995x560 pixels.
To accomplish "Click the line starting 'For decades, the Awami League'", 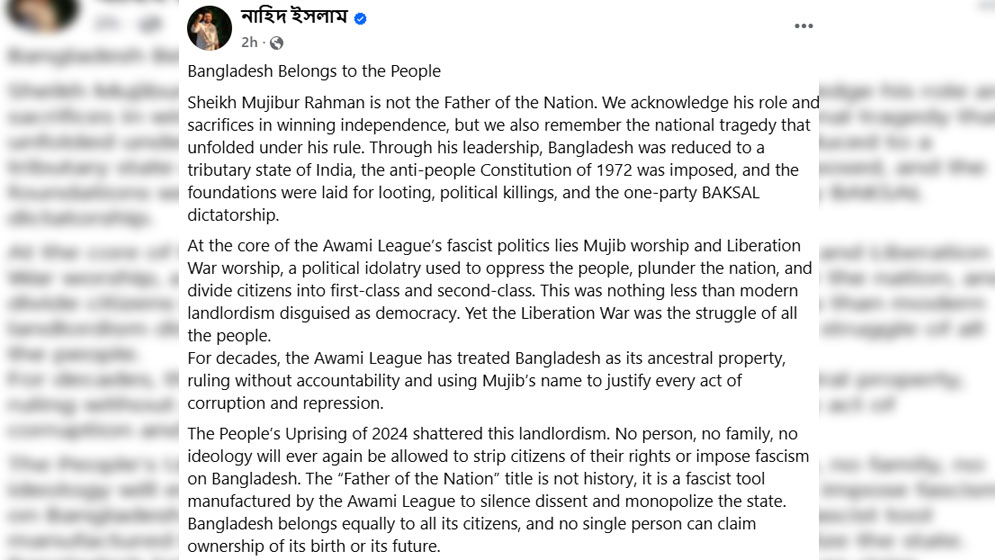I will [x=486, y=358].
